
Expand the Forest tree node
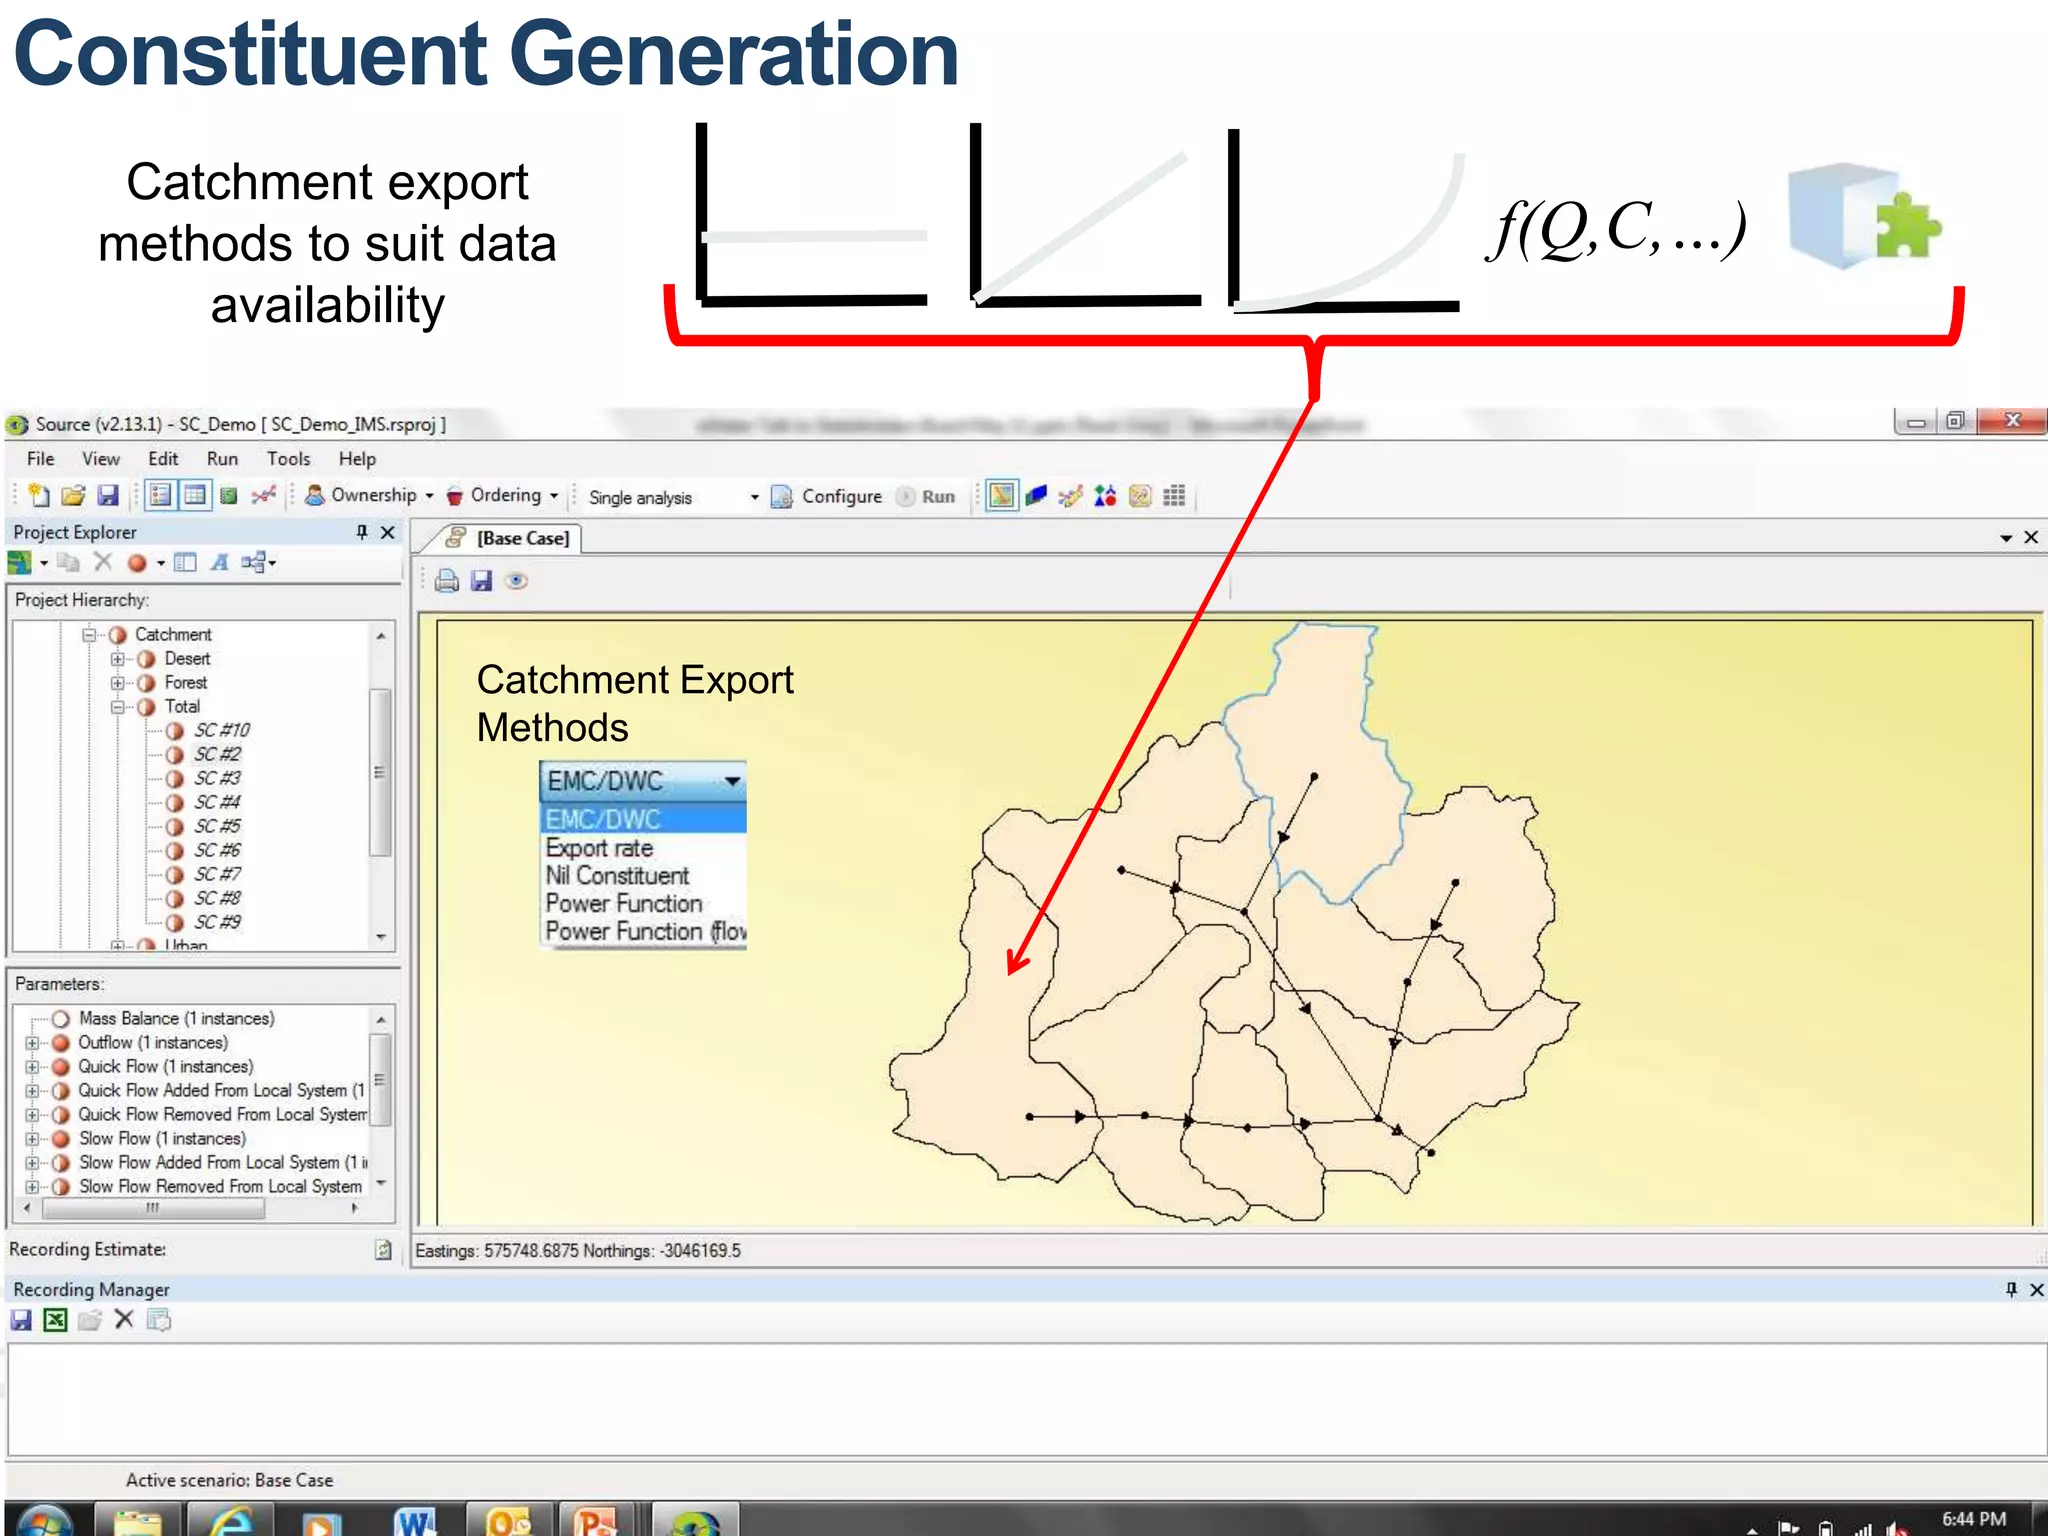point(118,683)
